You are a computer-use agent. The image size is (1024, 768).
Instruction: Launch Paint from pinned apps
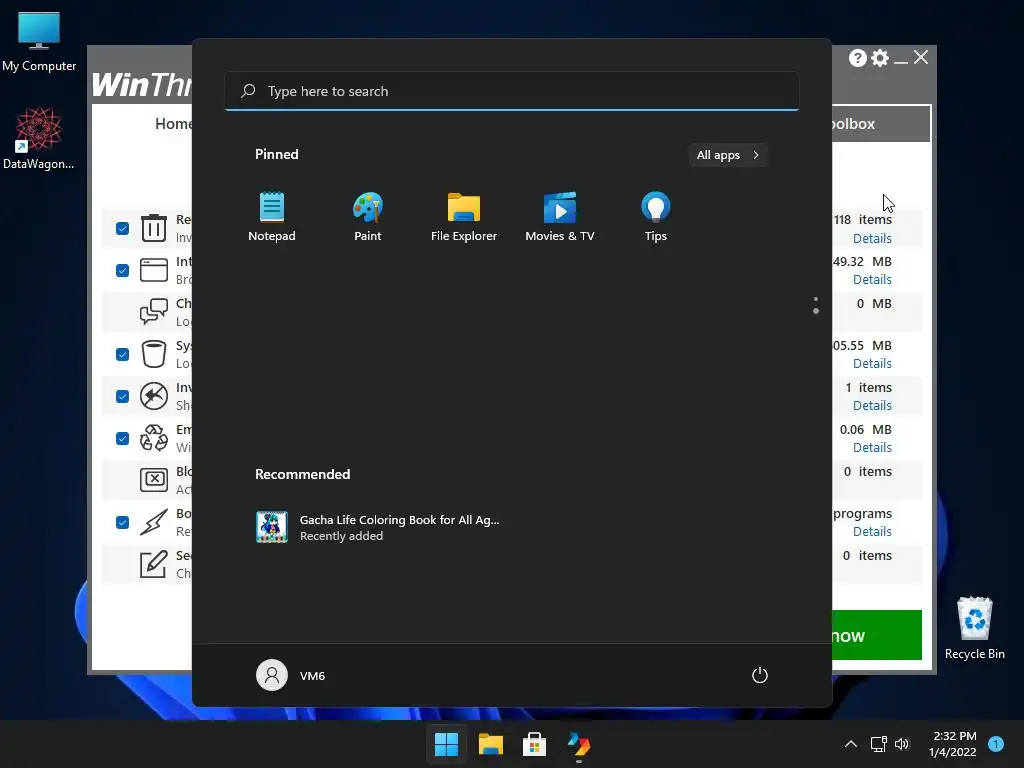[368, 217]
